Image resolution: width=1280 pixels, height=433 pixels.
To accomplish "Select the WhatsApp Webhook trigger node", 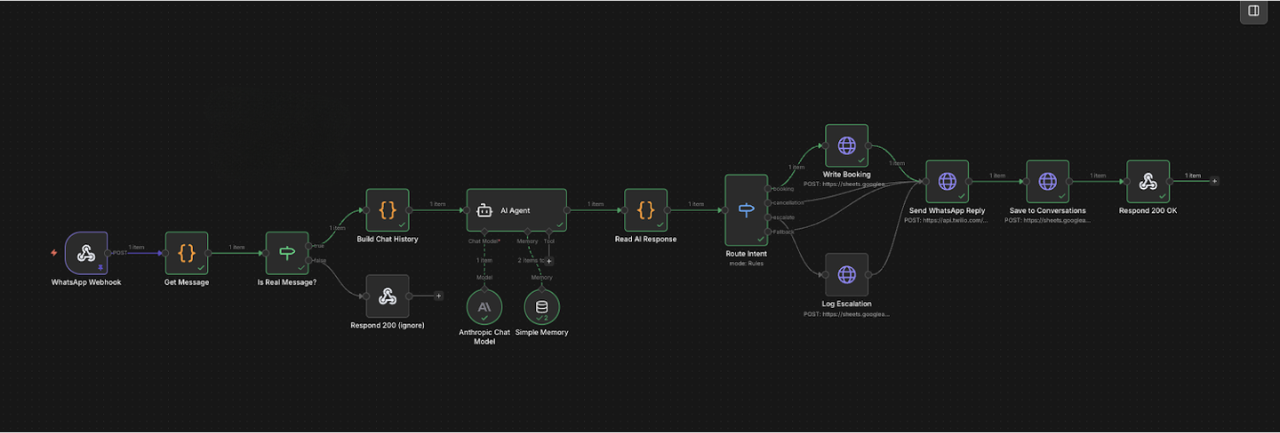I will 86,253.
